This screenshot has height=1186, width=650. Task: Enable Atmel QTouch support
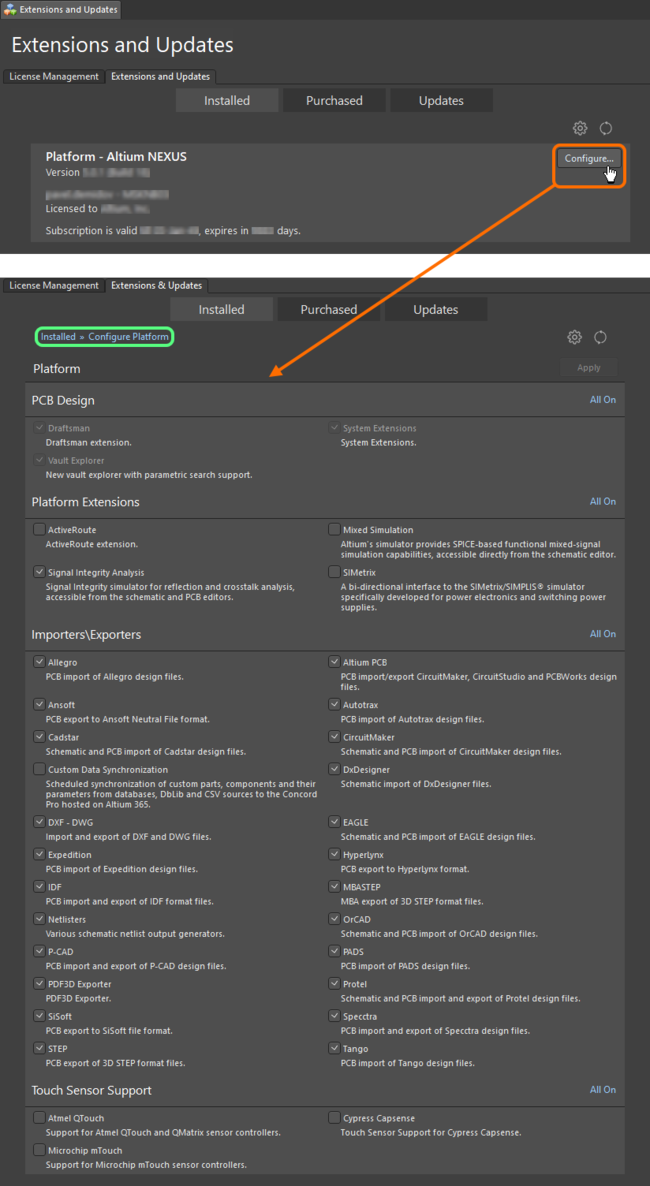(38, 1118)
